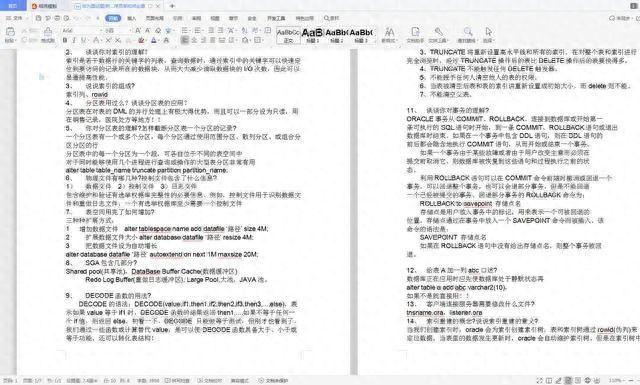The width and height of the screenshot is (640, 385).
Task: Click the undo arrow icon
Action: (77, 18)
